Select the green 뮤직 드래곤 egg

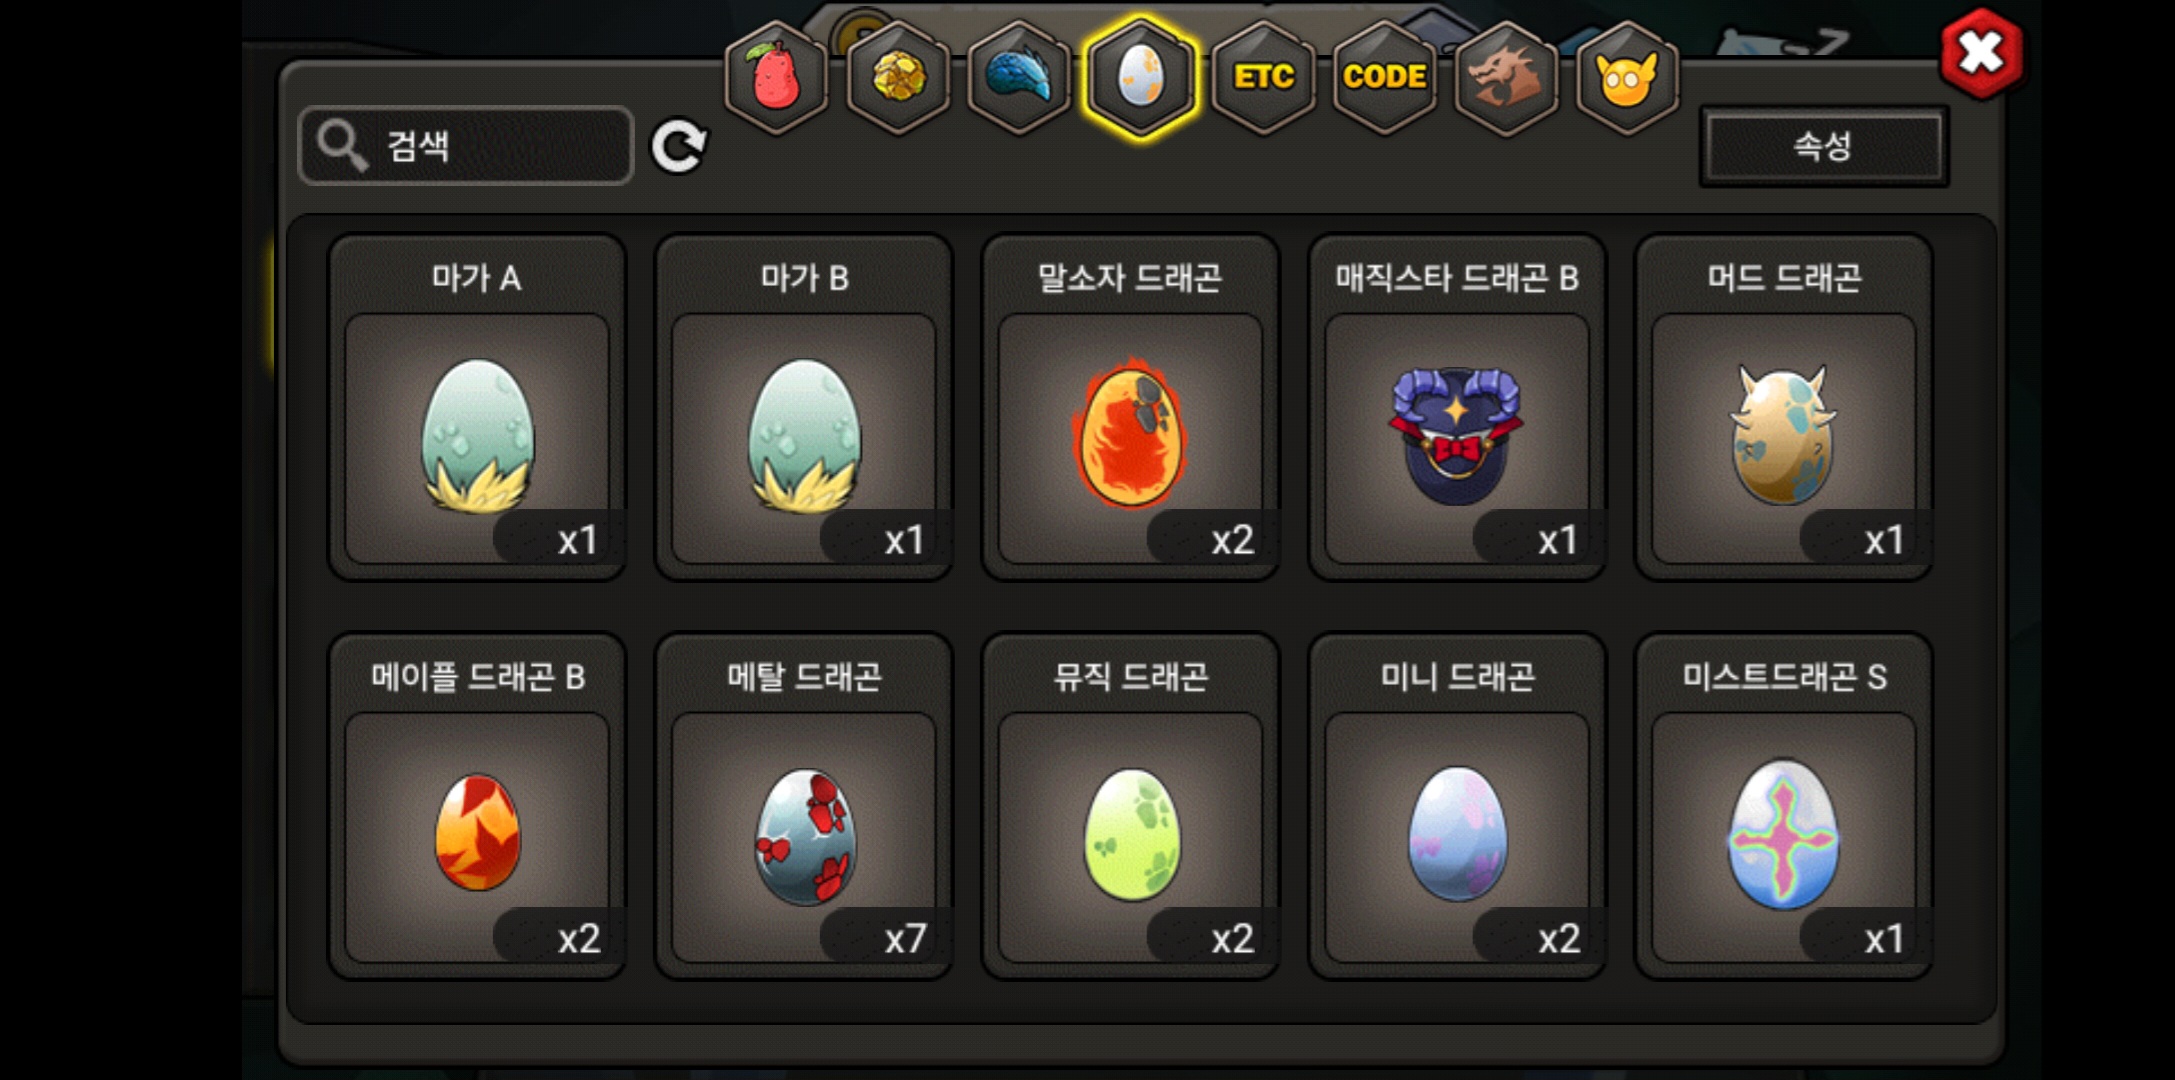(1130, 806)
